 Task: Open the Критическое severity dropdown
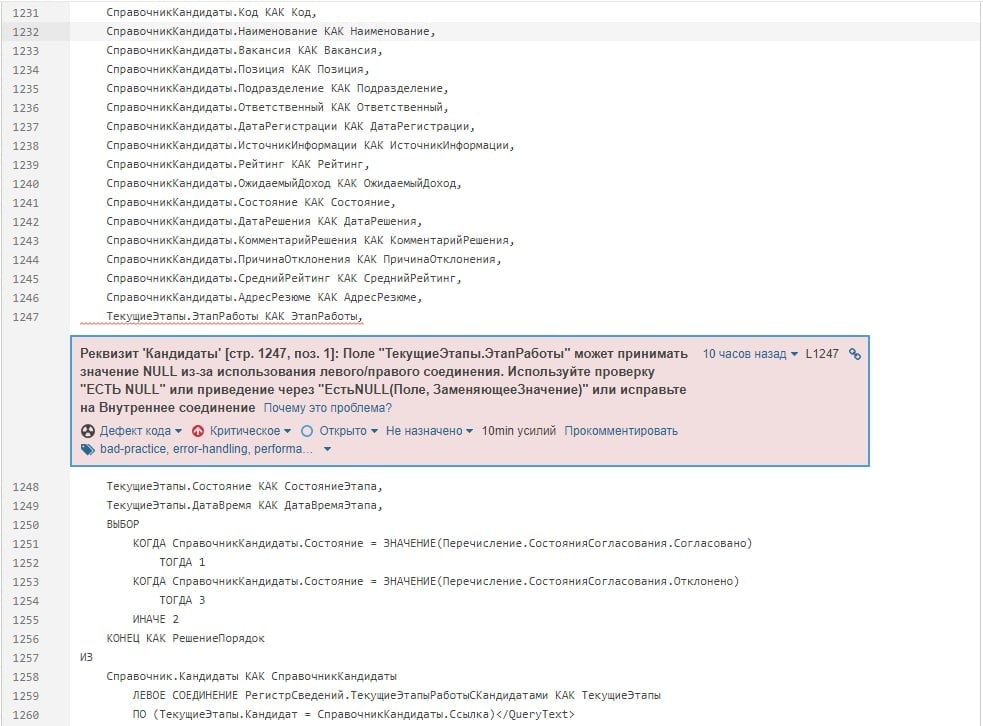coord(250,431)
